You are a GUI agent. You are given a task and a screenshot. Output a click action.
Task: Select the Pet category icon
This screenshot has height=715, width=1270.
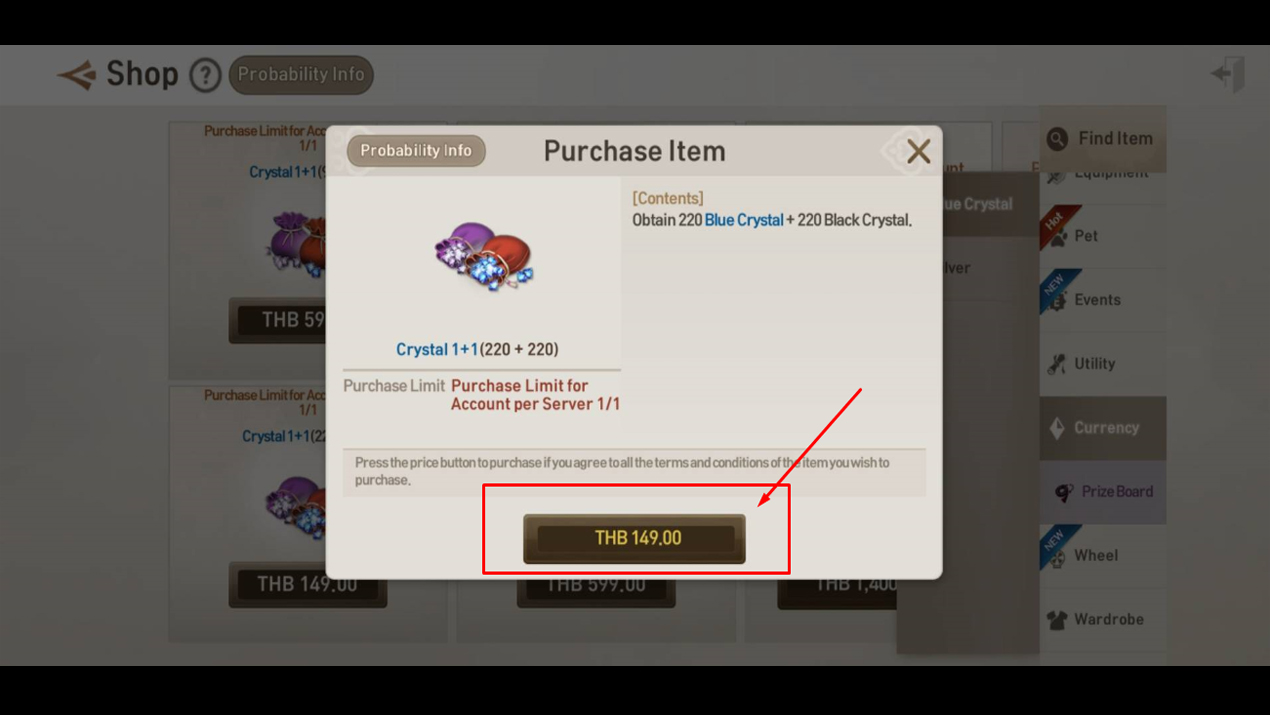click(1058, 236)
